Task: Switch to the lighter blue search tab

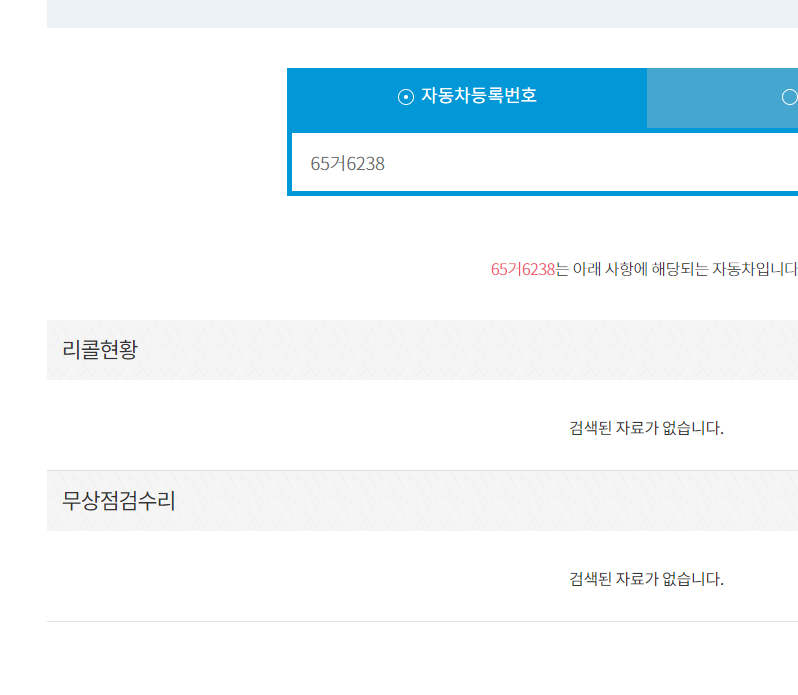Action: tap(720, 98)
